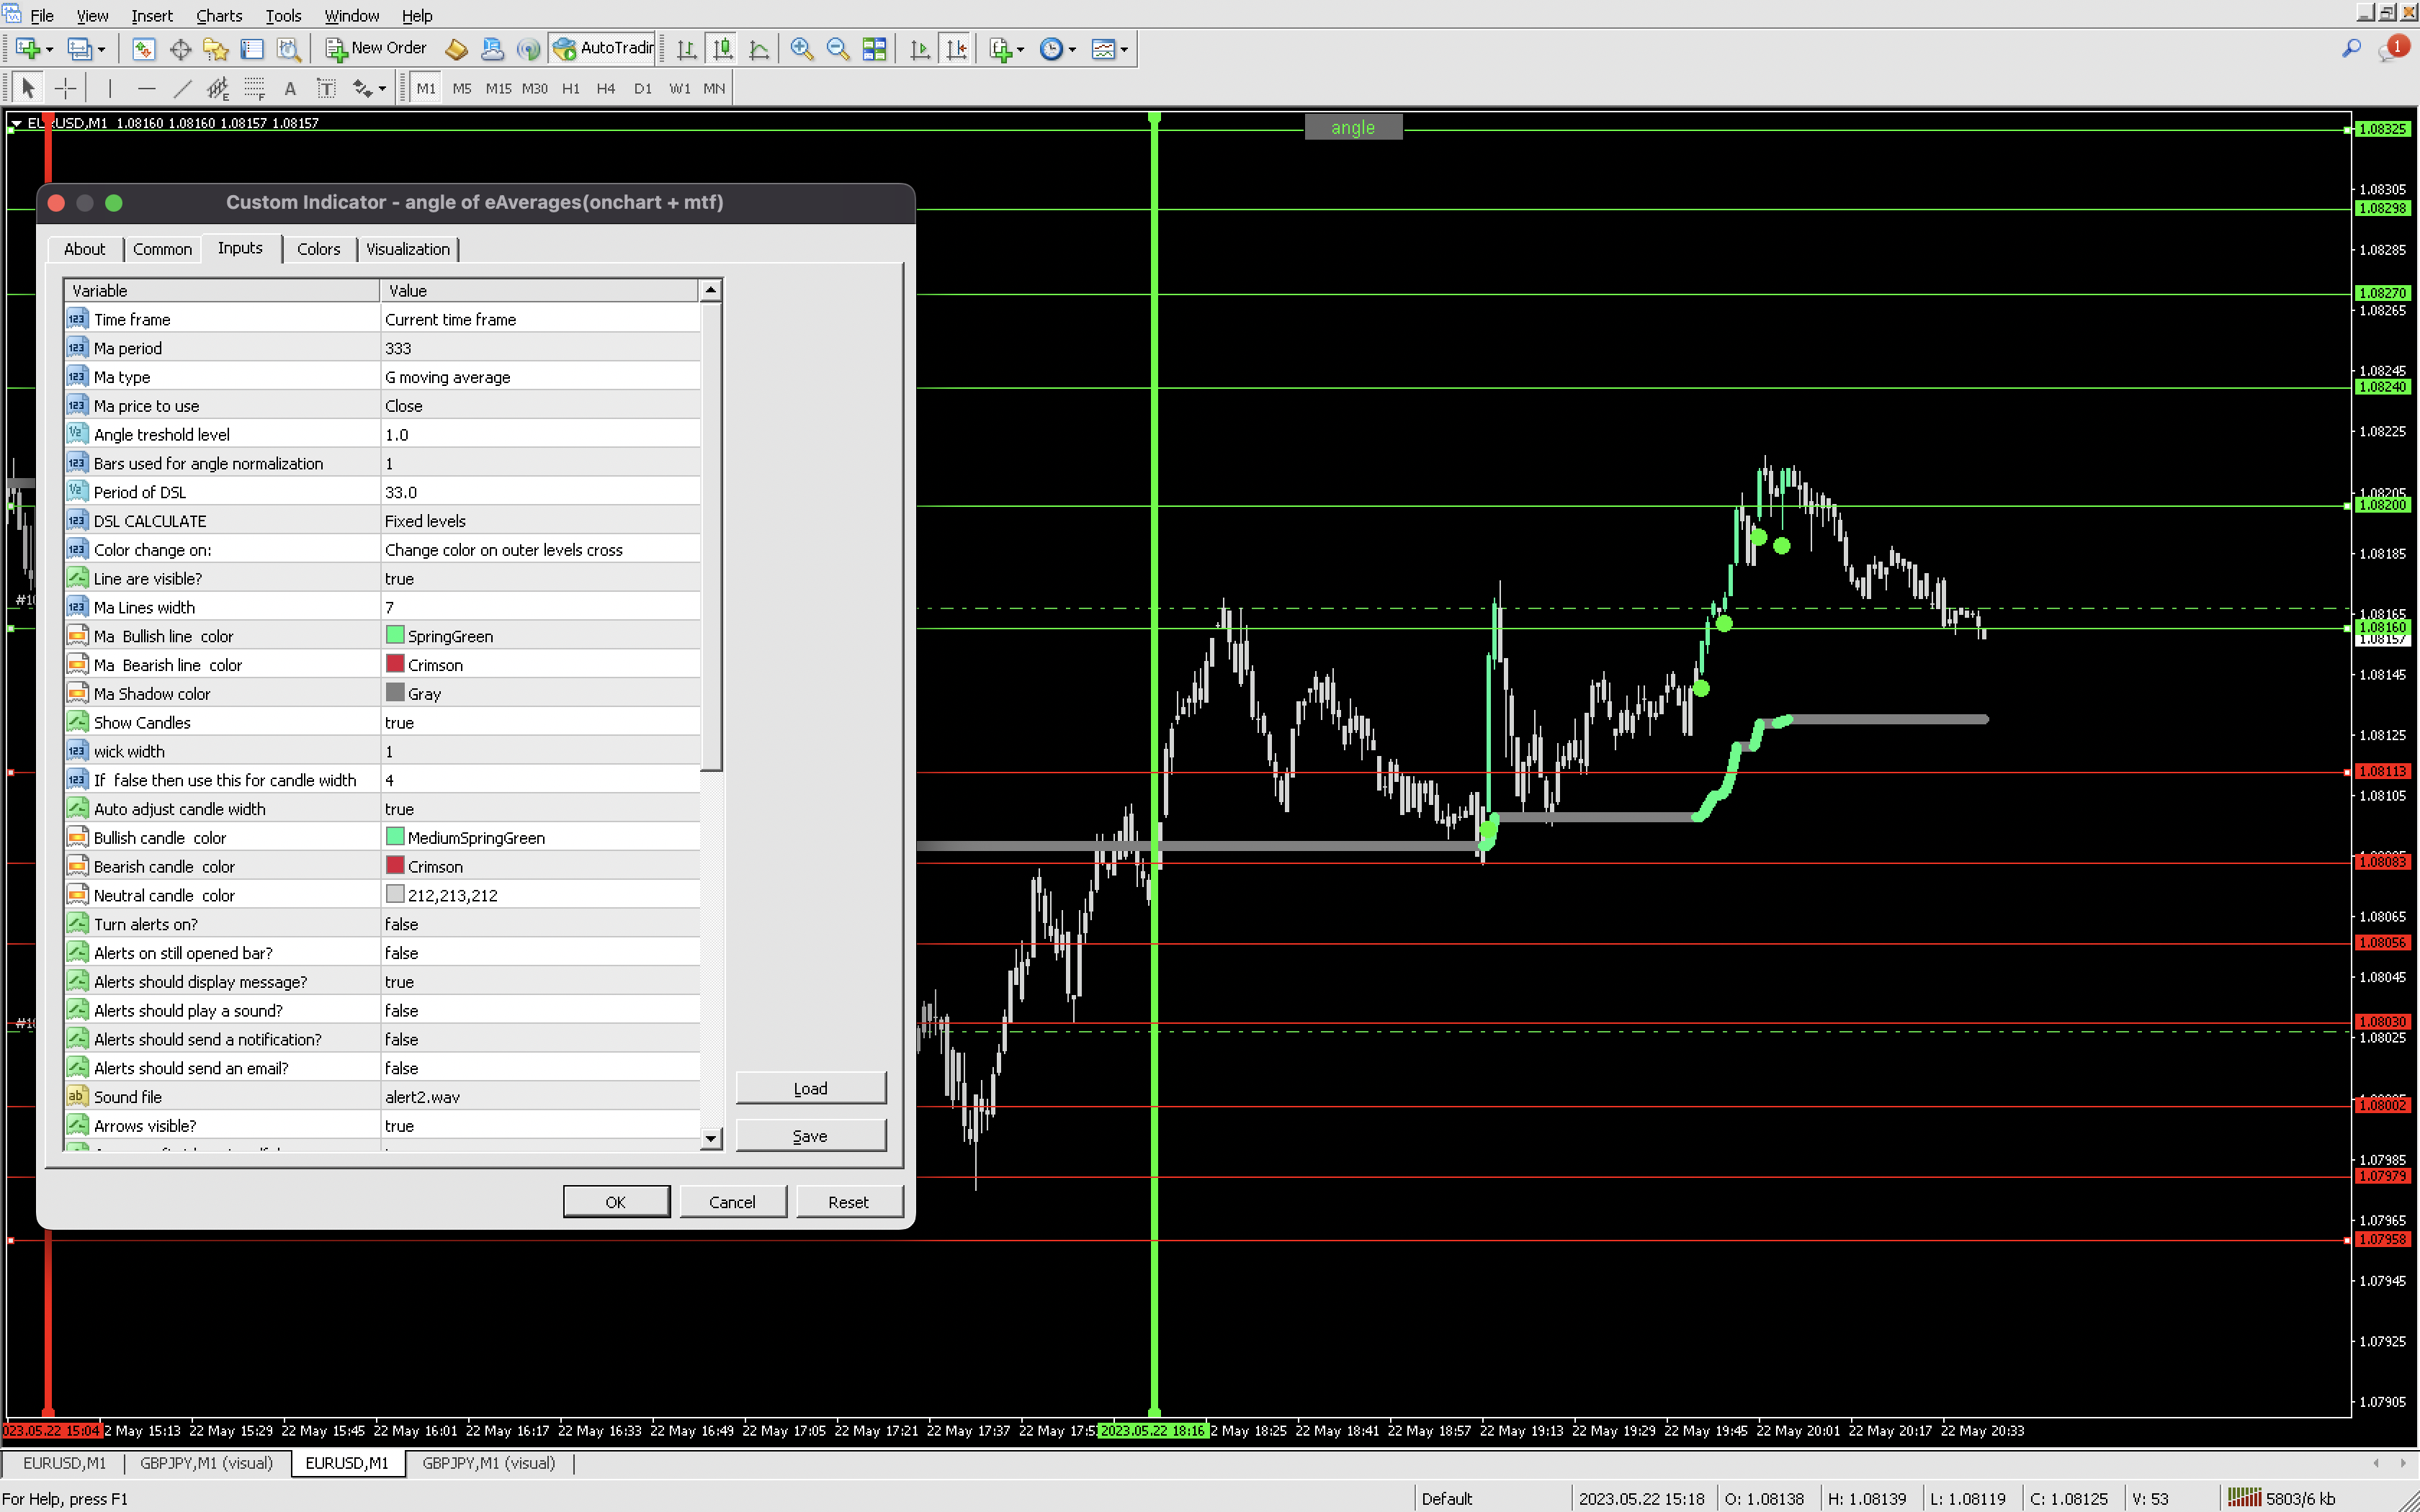The width and height of the screenshot is (2420, 1512).
Task: Select the Draw Trendline tool
Action: click(182, 88)
